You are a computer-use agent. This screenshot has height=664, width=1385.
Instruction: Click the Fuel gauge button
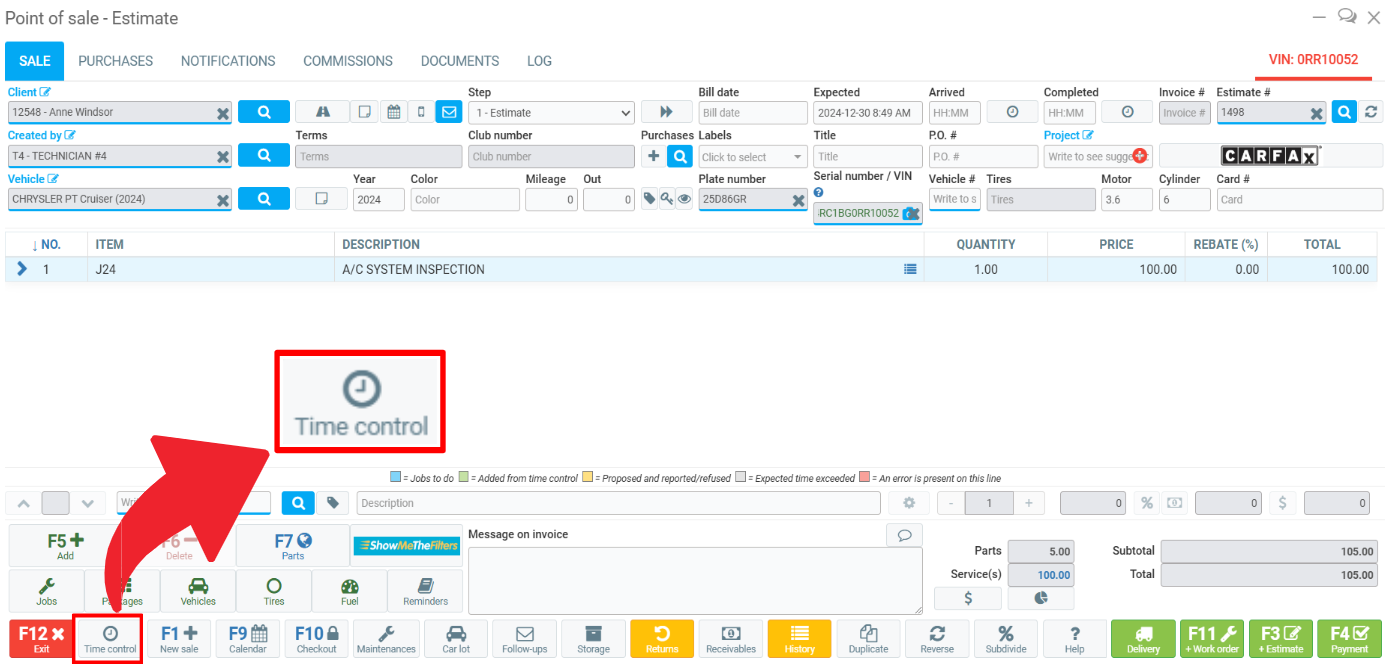(x=349, y=591)
